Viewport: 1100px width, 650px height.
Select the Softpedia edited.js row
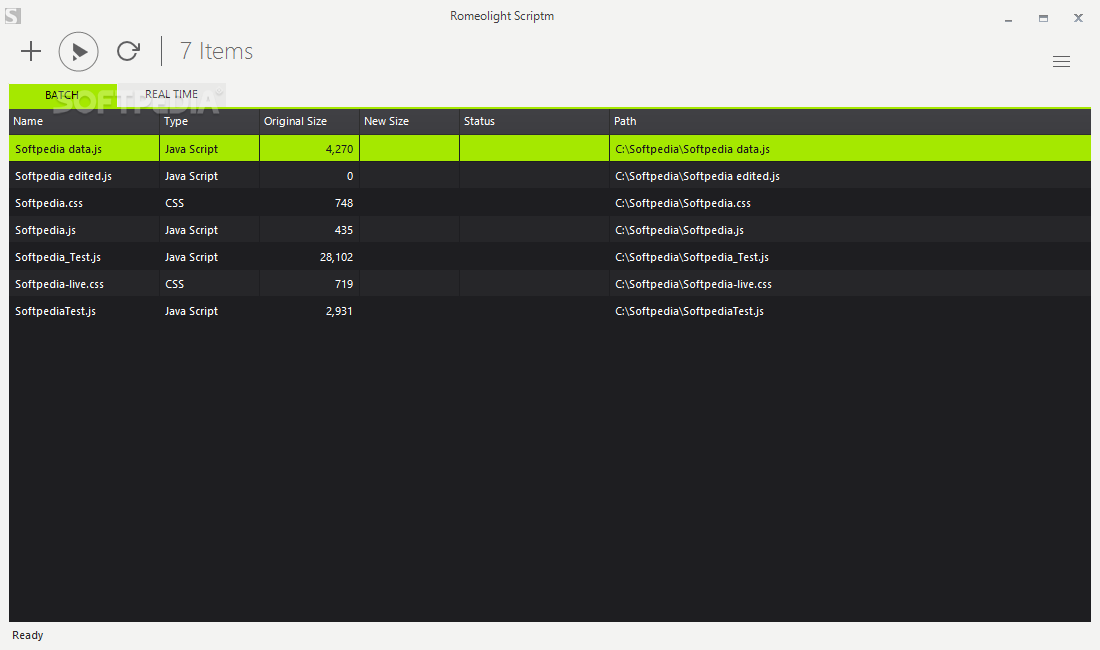click(x=550, y=176)
